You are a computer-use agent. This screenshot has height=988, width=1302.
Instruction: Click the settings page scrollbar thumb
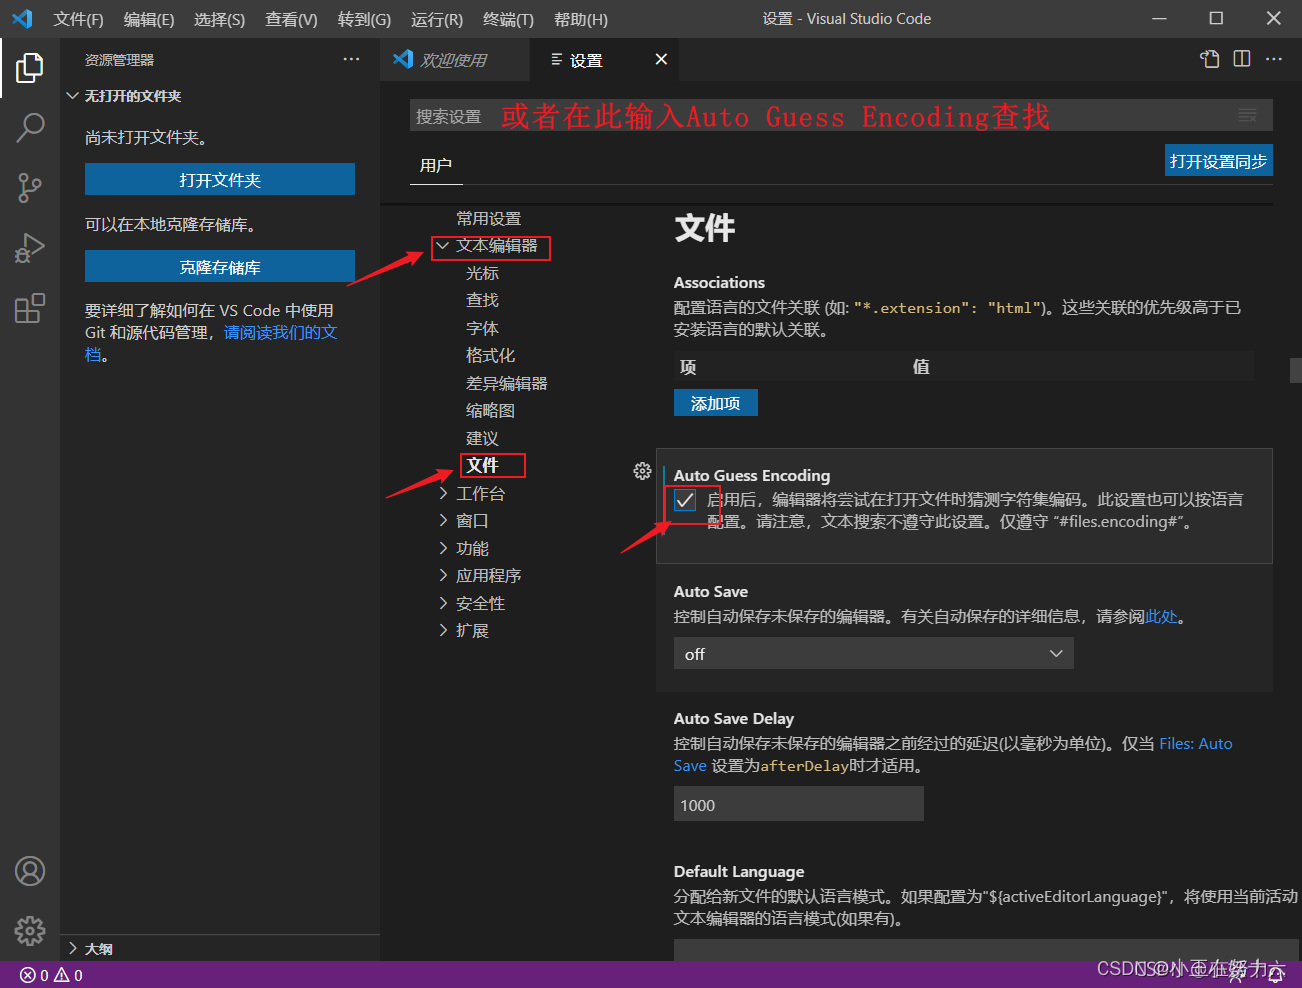pyautogui.click(x=1296, y=370)
